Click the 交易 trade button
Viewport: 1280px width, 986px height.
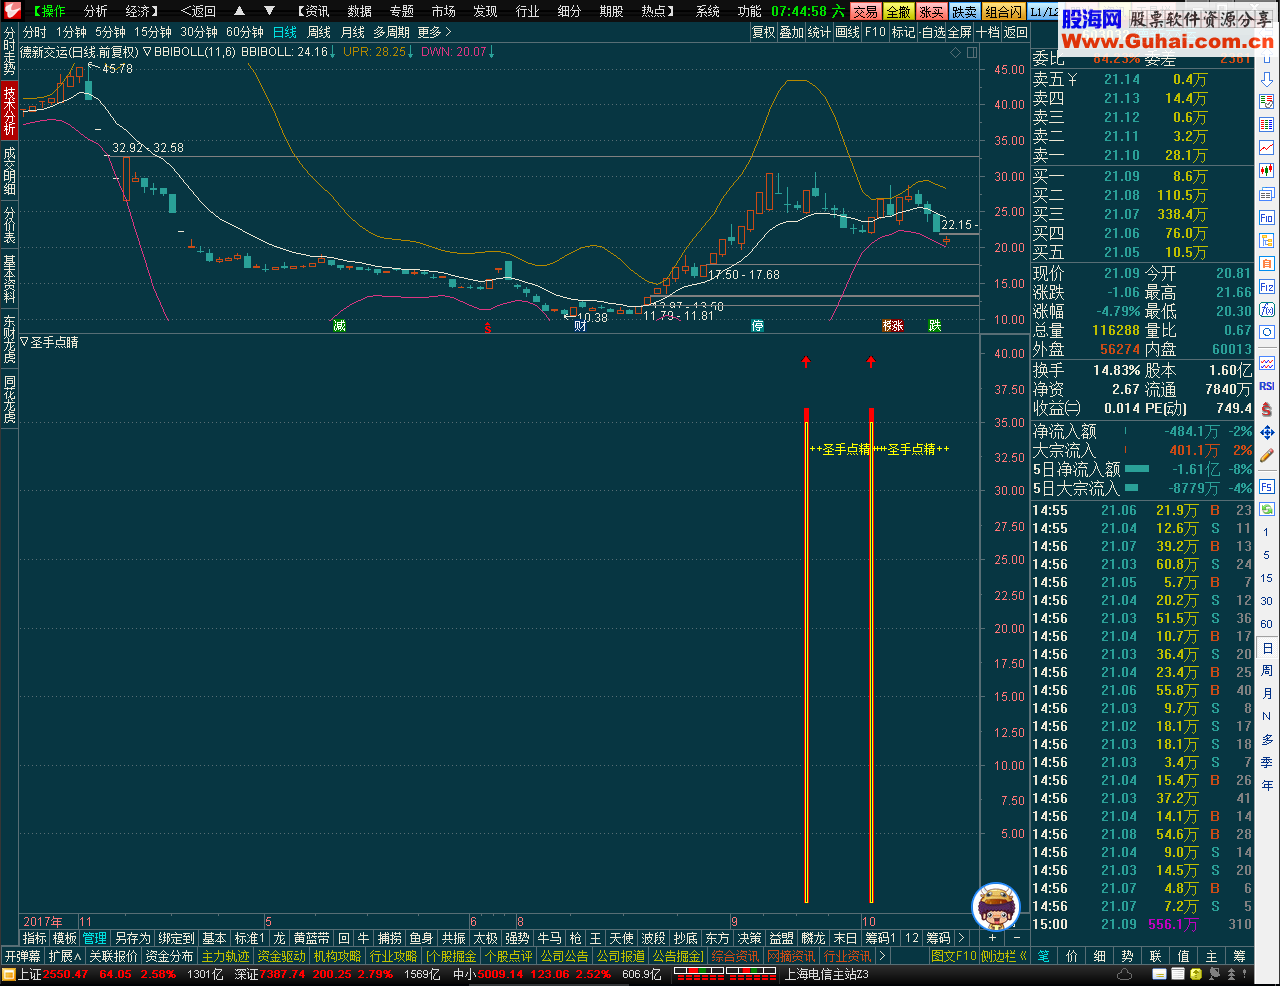865,11
